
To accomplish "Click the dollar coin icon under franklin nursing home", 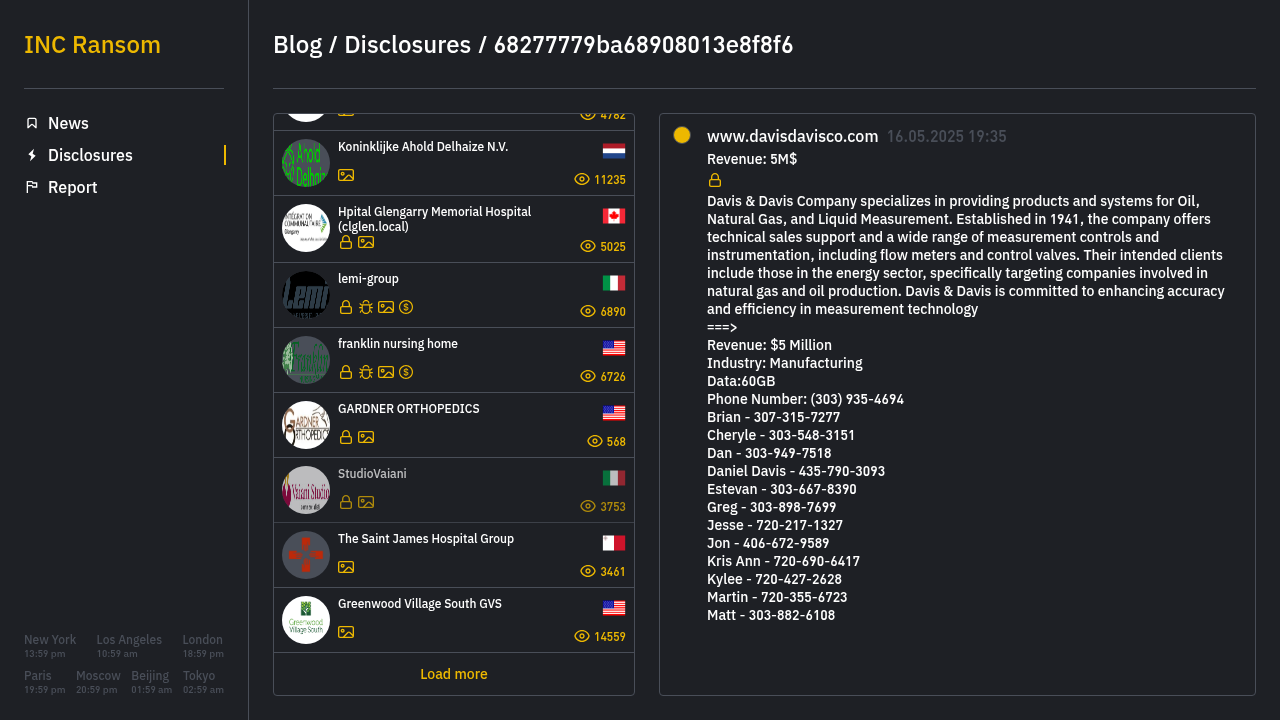I will point(406,372).
